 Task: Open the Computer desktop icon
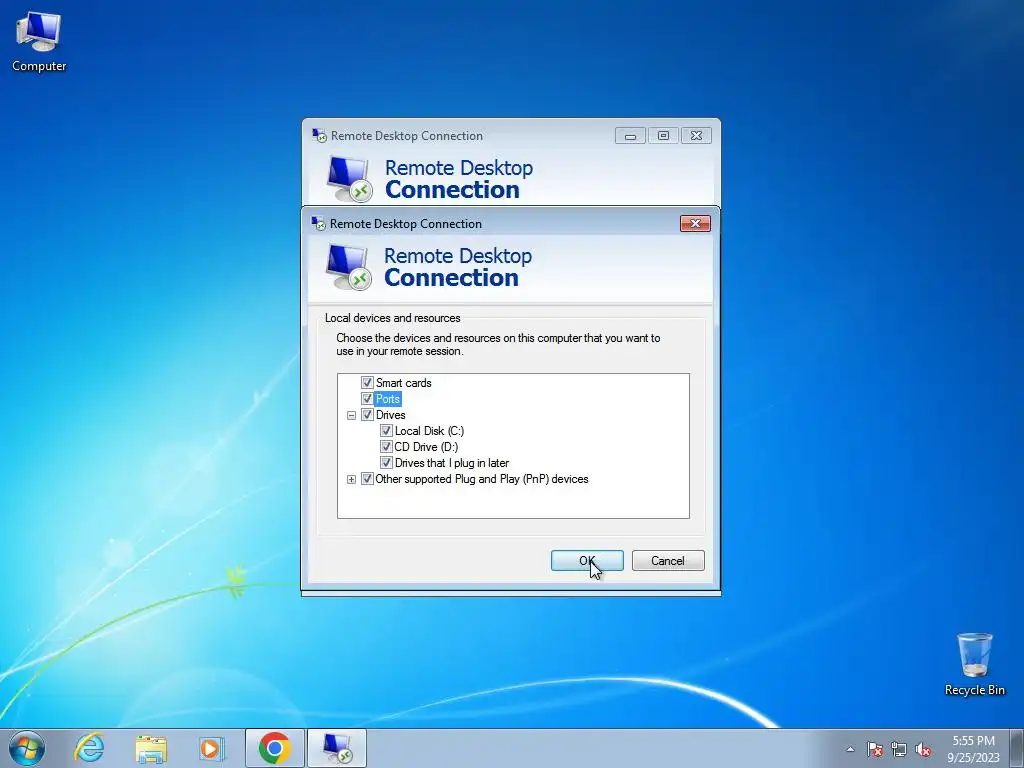(x=39, y=42)
